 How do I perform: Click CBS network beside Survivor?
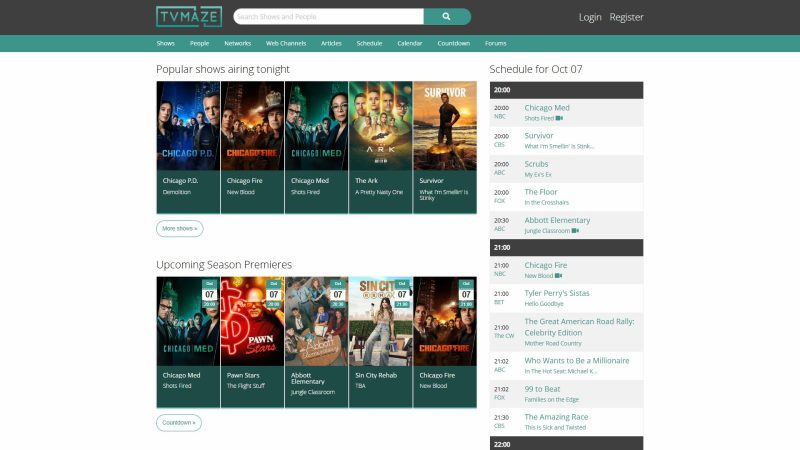499,144
